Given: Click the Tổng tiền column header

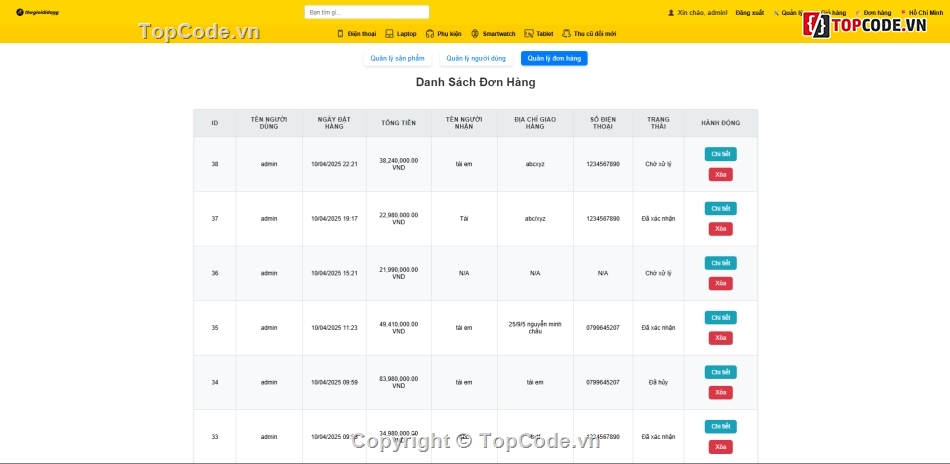Looking at the screenshot, I should click(x=399, y=123).
